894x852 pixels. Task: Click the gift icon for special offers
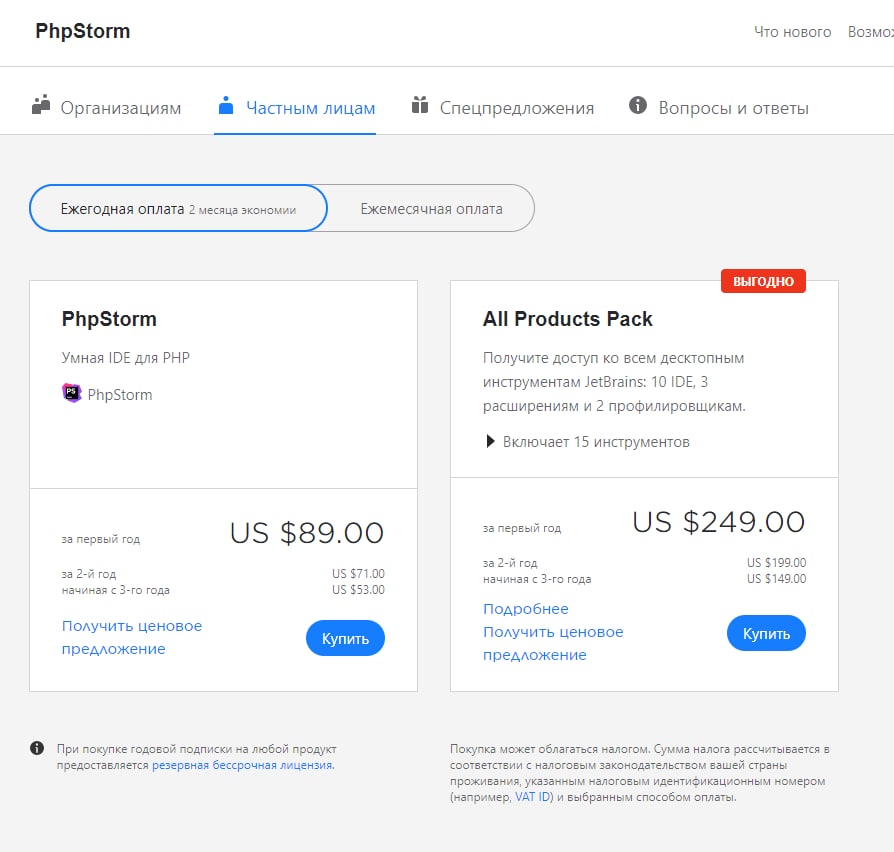click(x=420, y=105)
